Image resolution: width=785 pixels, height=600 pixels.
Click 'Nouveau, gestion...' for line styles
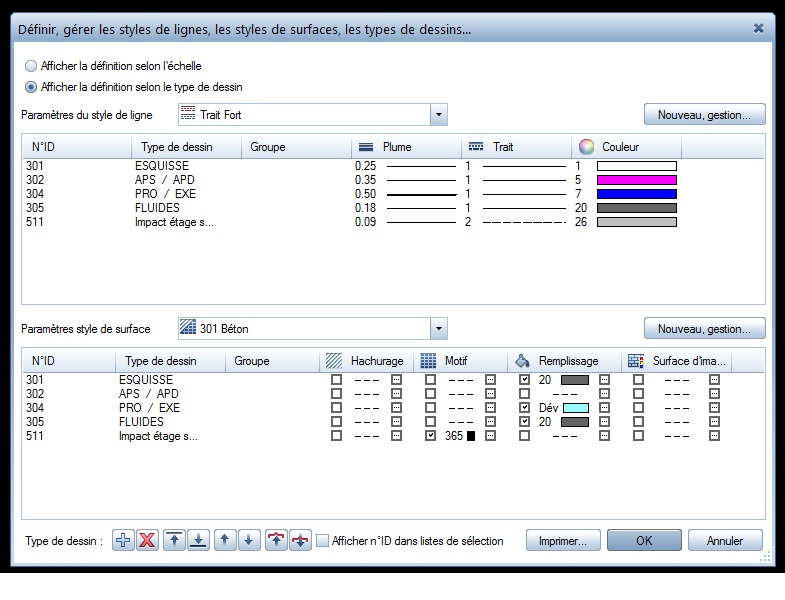704,115
